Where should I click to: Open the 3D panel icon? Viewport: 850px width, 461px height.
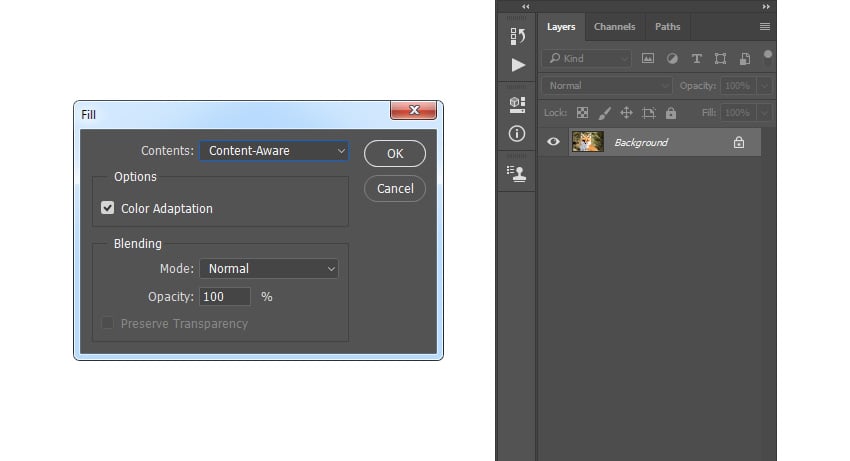coord(517,104)
